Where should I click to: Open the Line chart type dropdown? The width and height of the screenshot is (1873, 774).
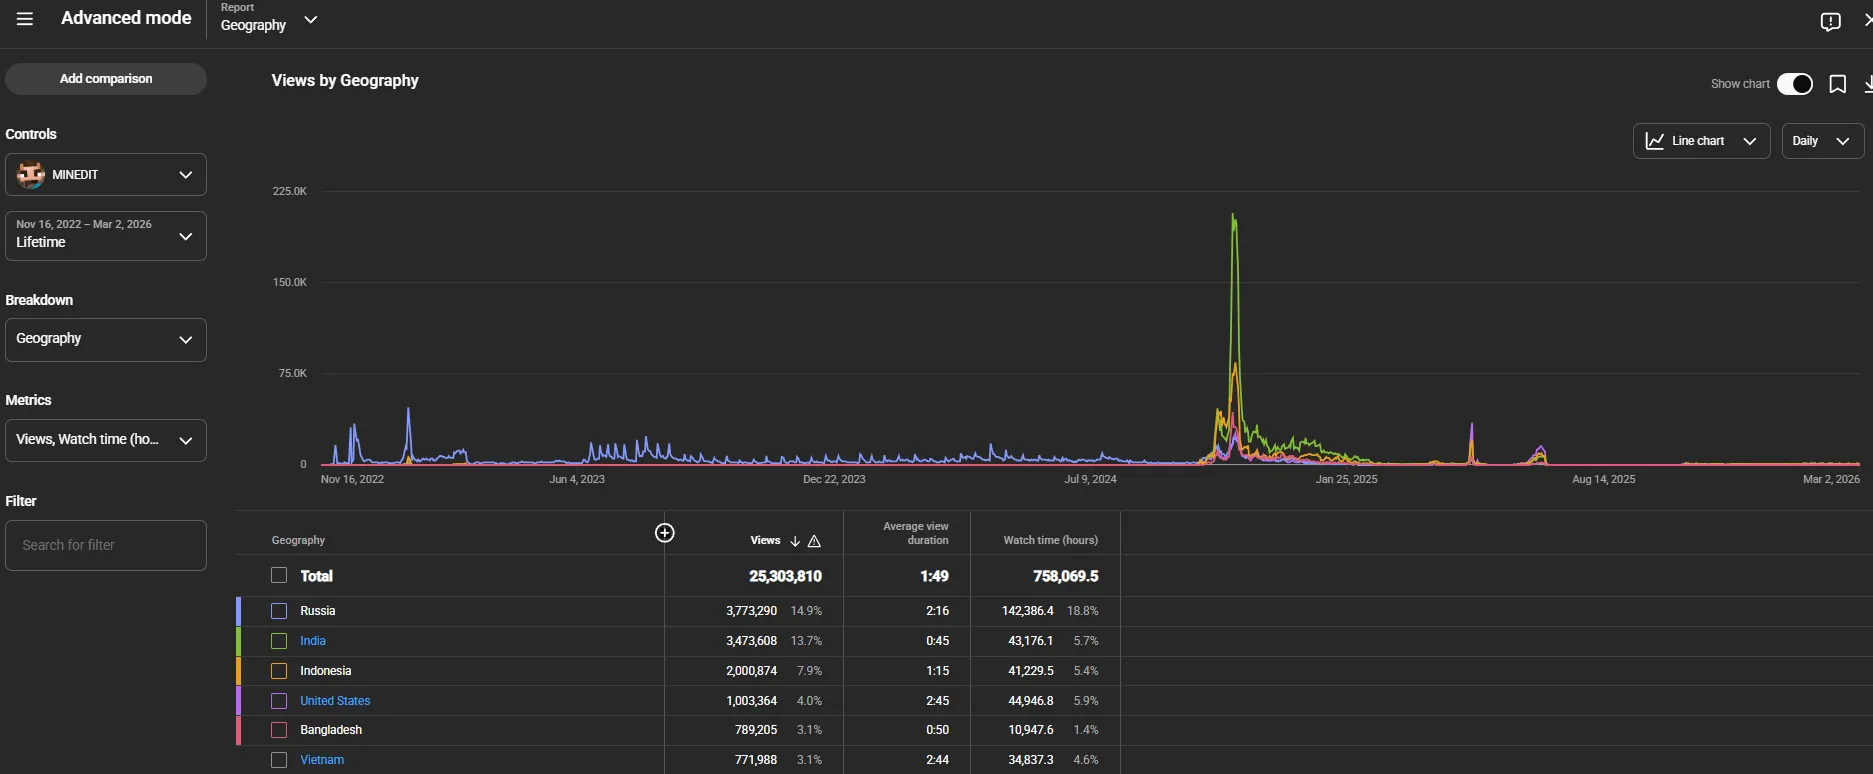pyautogui.click(x=1701, y=141)
